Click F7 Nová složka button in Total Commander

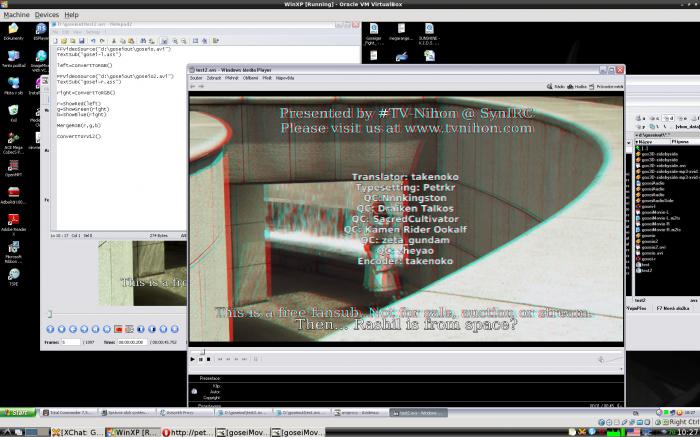point(673,308)
